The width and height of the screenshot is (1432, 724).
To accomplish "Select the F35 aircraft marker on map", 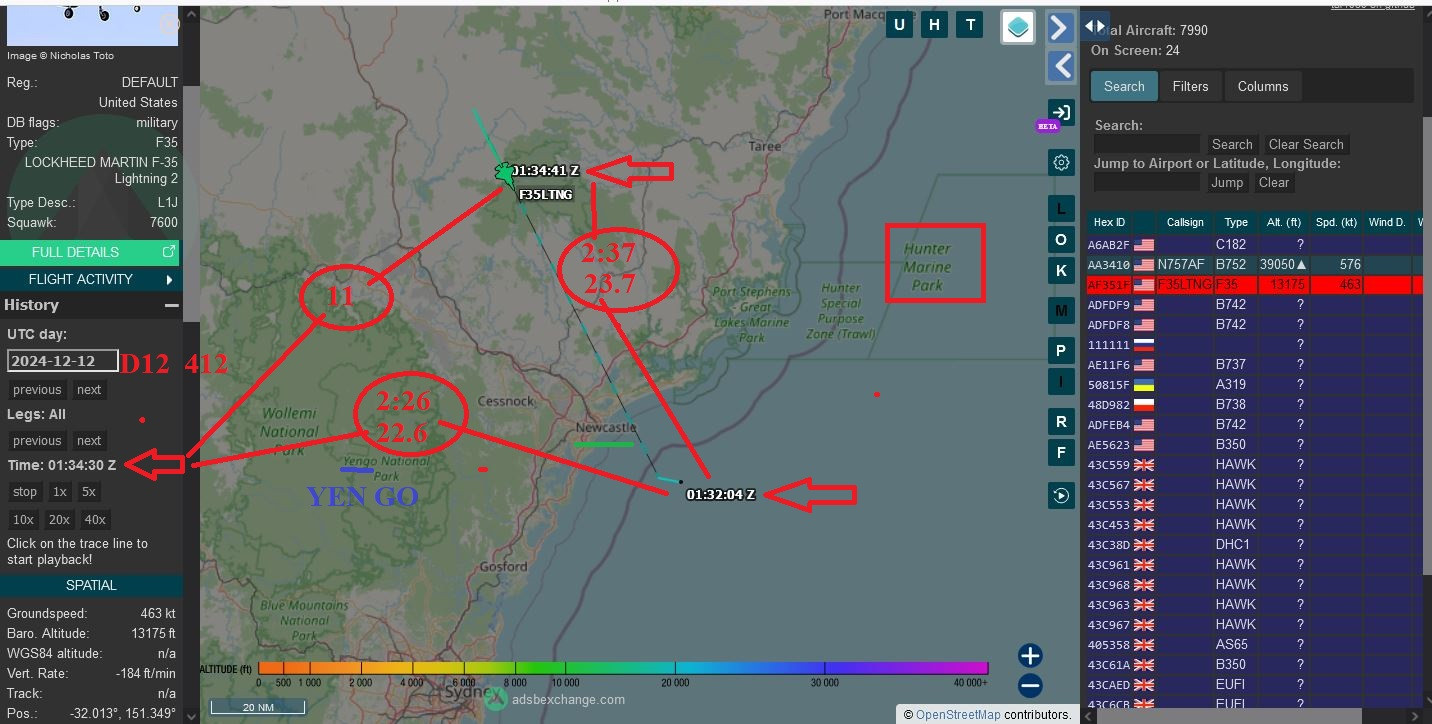I will [503, 173].
